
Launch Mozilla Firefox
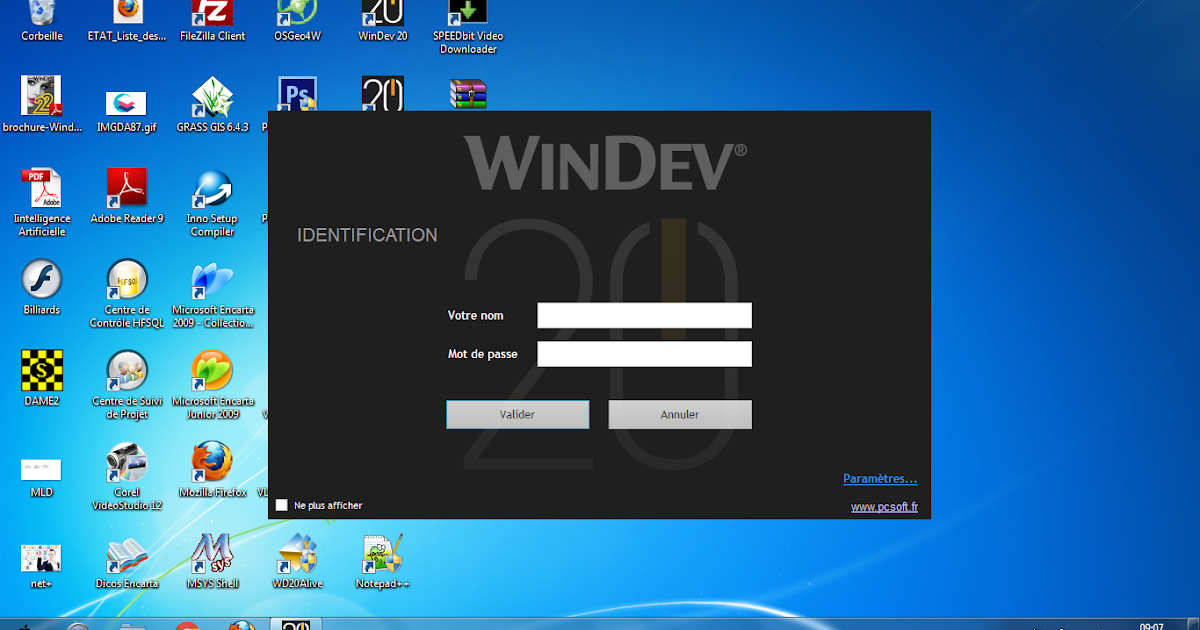coord(212,465)
